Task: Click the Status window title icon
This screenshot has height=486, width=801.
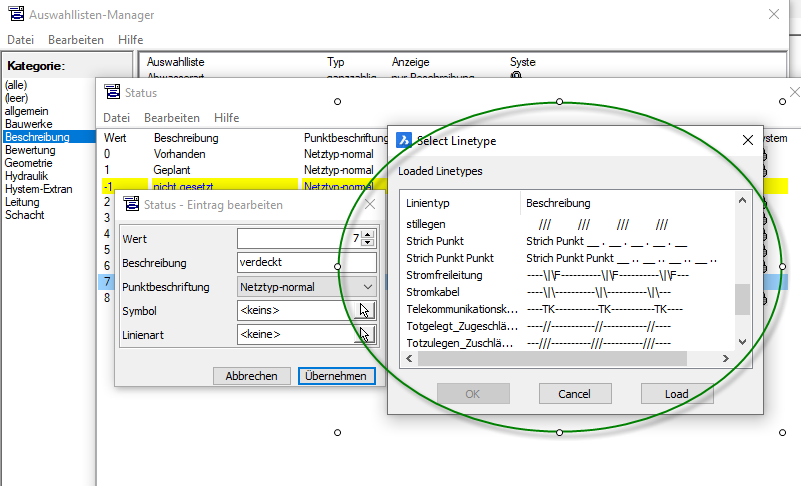Action: tap(112, 93)
